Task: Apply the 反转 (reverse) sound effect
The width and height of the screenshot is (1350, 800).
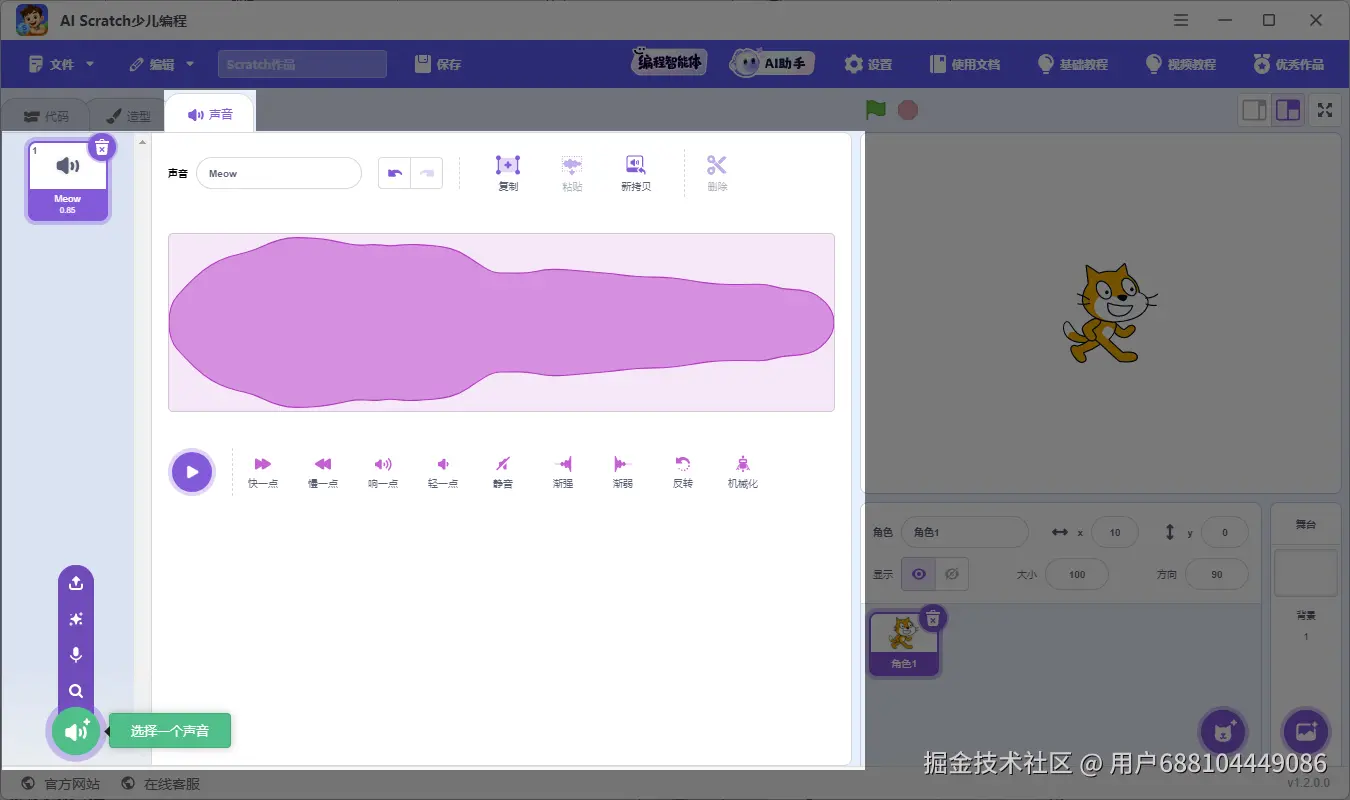Action: (x=682, y=470)
